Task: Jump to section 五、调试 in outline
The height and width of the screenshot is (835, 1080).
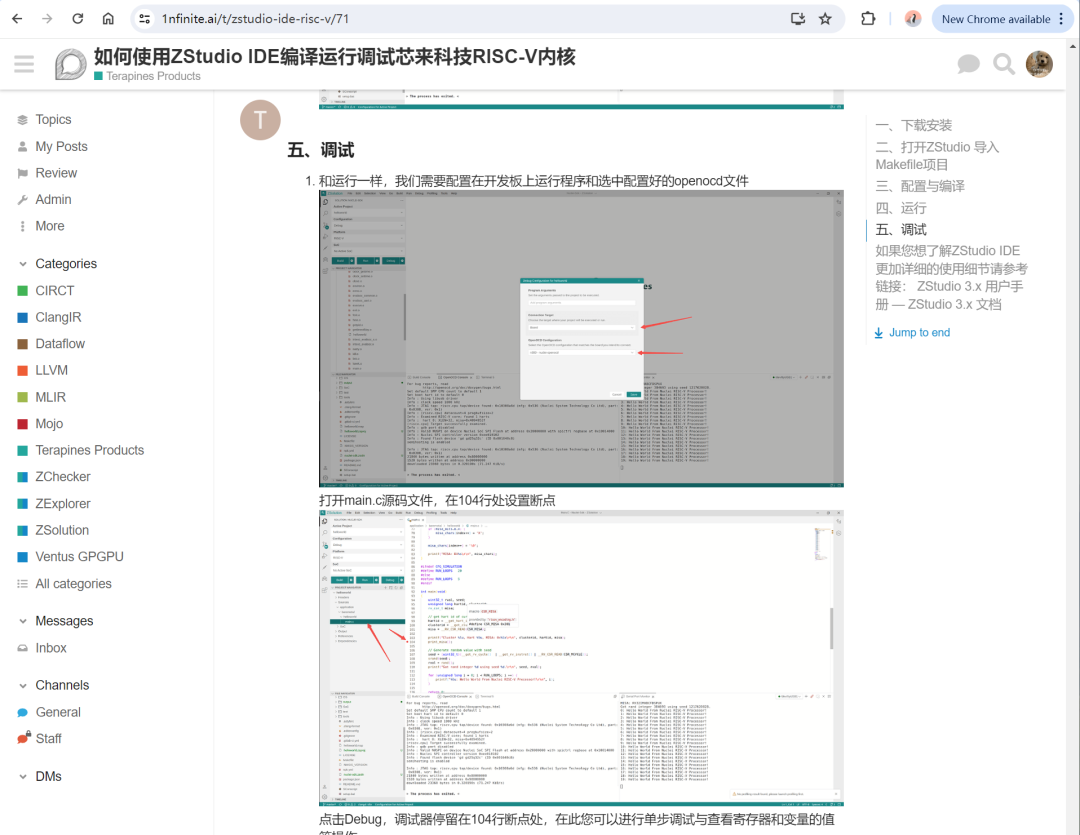Action: point(901,229)
